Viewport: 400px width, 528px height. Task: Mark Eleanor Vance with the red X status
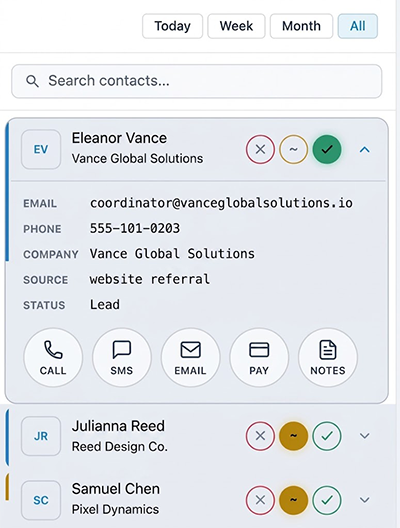[260, 149]
